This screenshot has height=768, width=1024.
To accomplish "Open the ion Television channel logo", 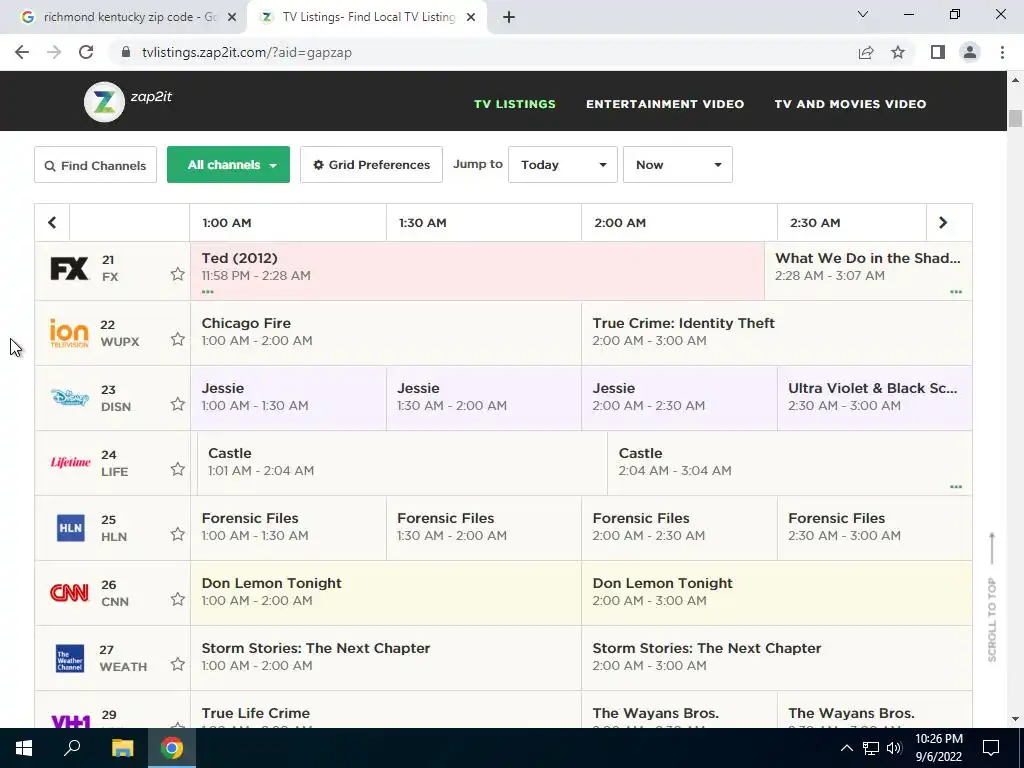I will 69,333.
